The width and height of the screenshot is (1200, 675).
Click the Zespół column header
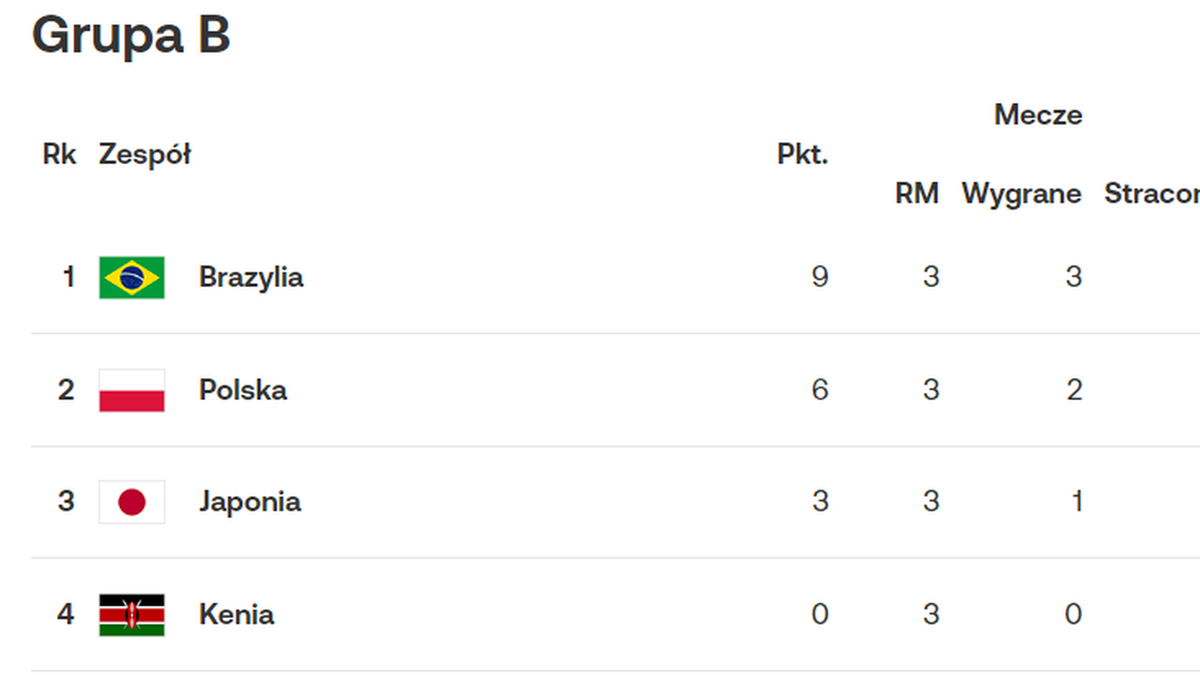coord(145,155)
